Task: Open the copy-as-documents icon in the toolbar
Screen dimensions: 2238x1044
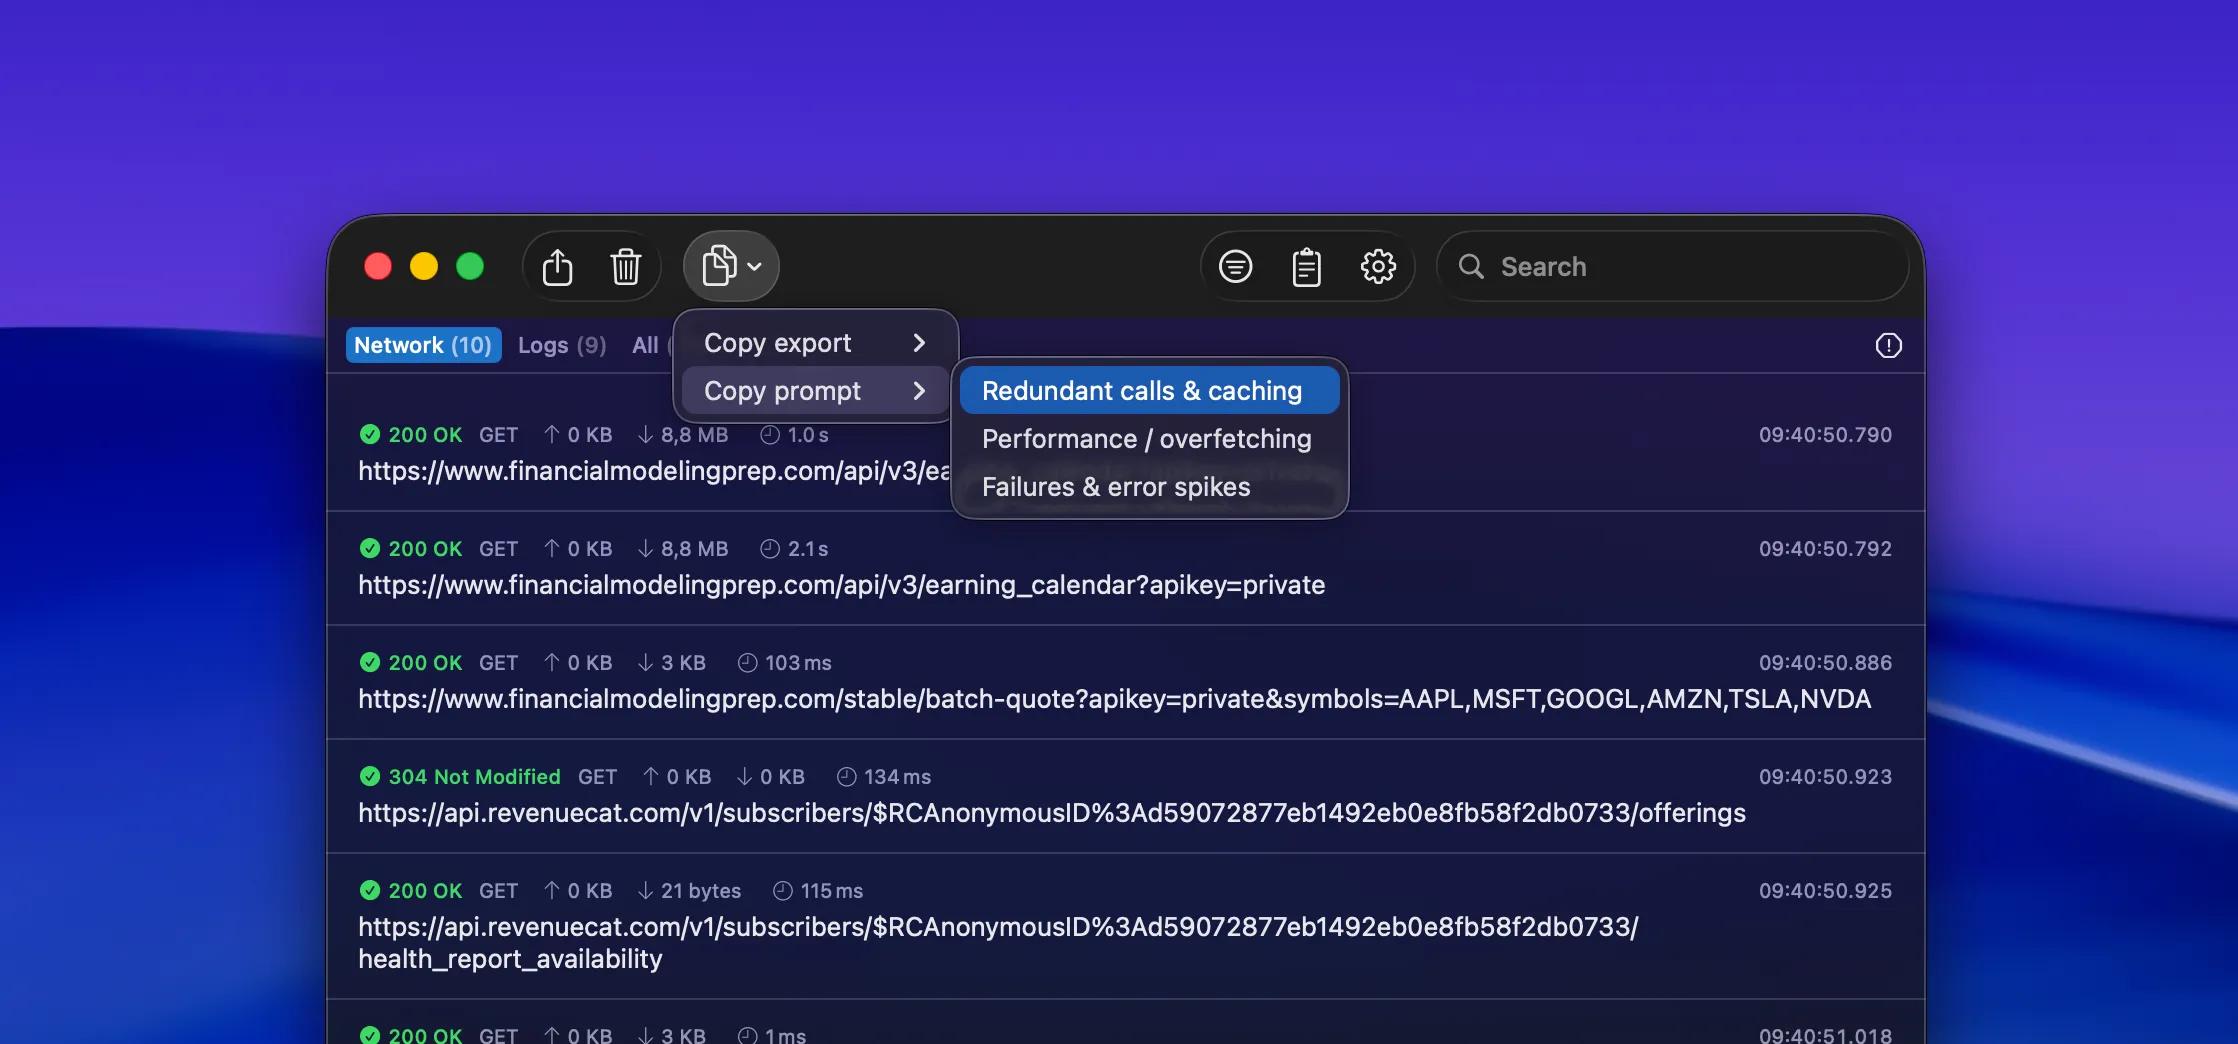Action: (721, 265)
